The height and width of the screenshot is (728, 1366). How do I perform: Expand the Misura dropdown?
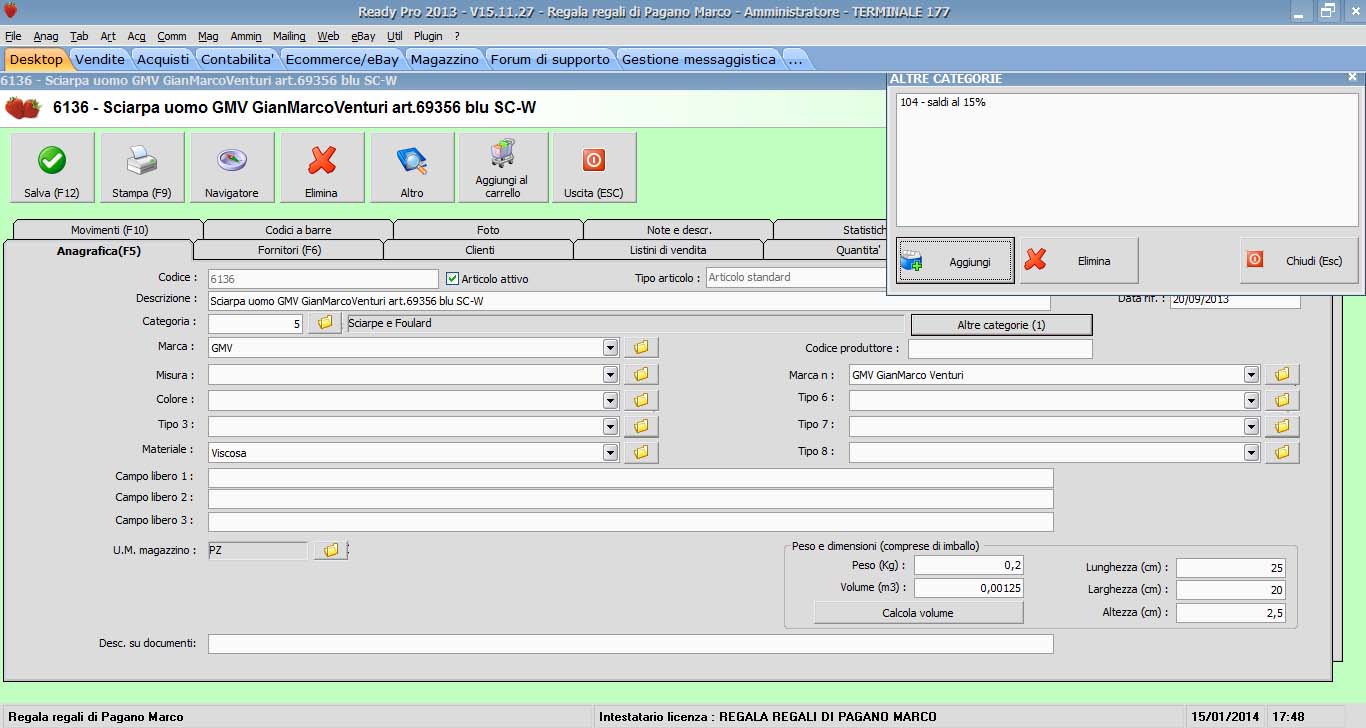tap(610, 374)
